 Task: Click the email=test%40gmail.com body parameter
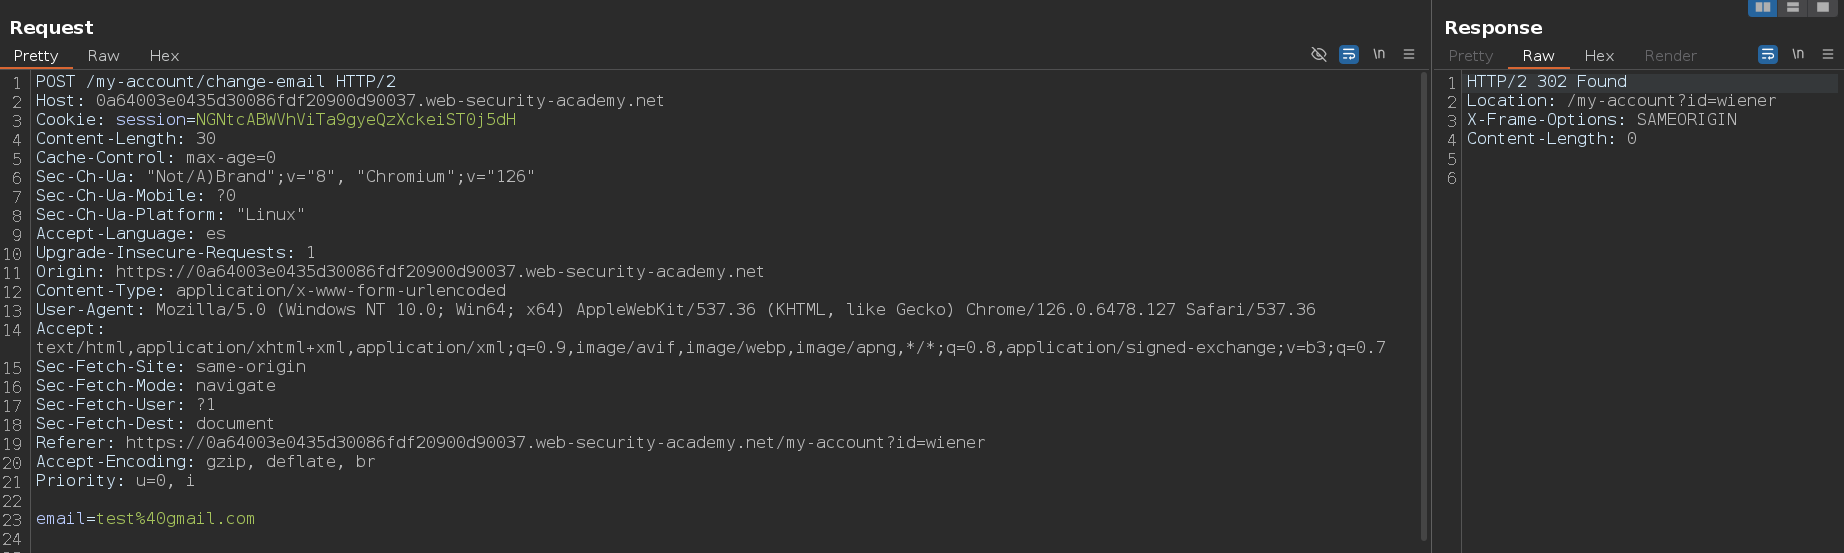point(145,518)
